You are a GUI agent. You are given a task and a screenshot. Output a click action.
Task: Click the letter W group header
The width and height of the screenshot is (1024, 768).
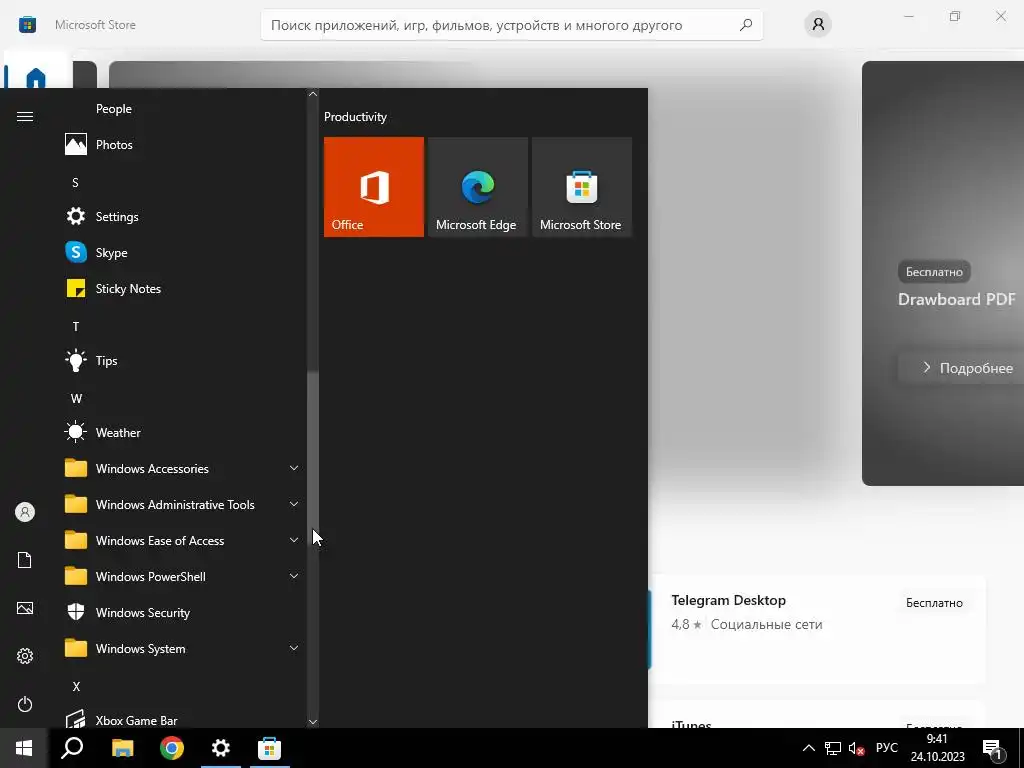[x=76, y=398]
